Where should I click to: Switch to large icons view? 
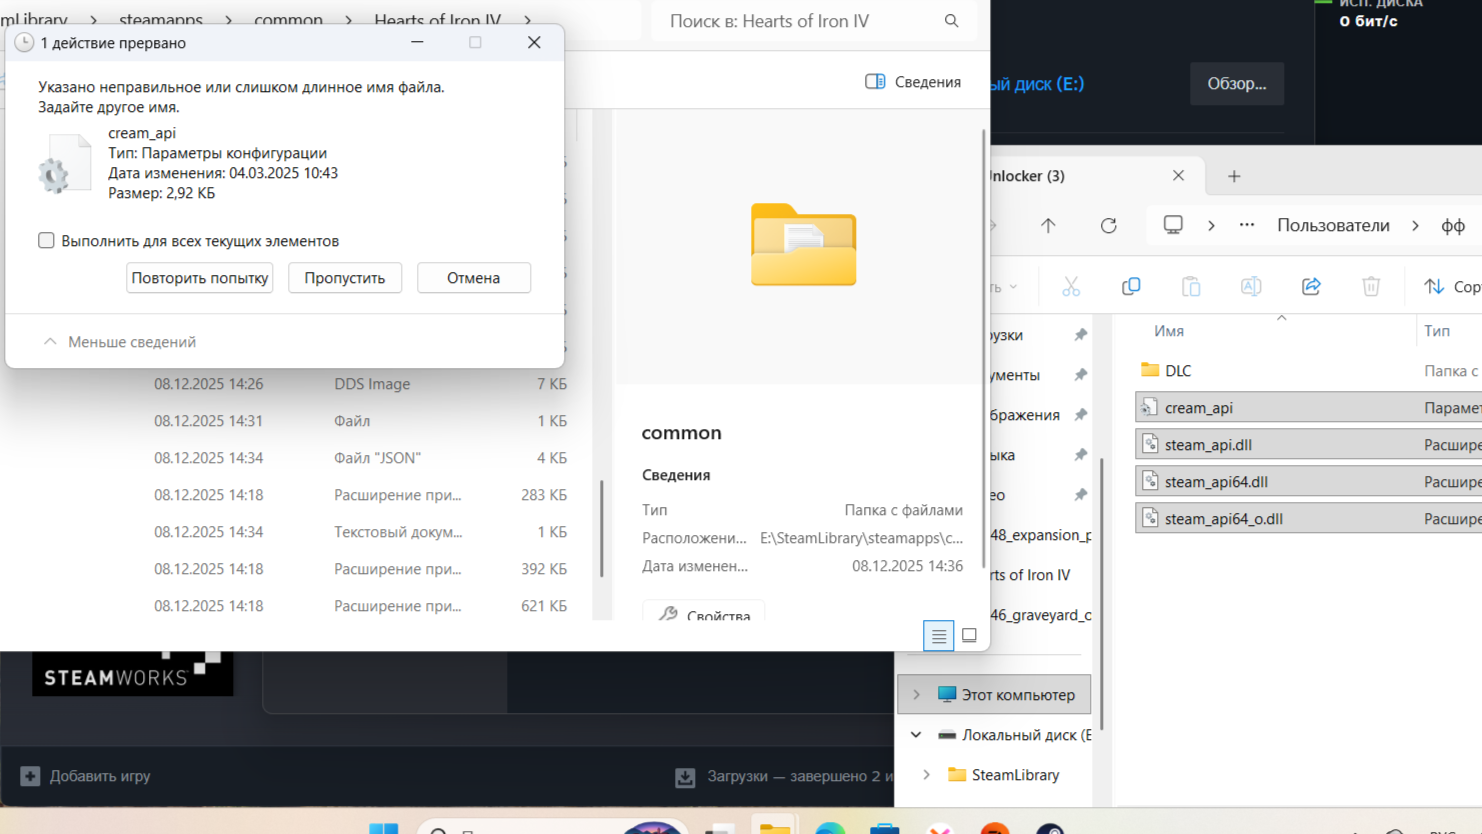969,635
